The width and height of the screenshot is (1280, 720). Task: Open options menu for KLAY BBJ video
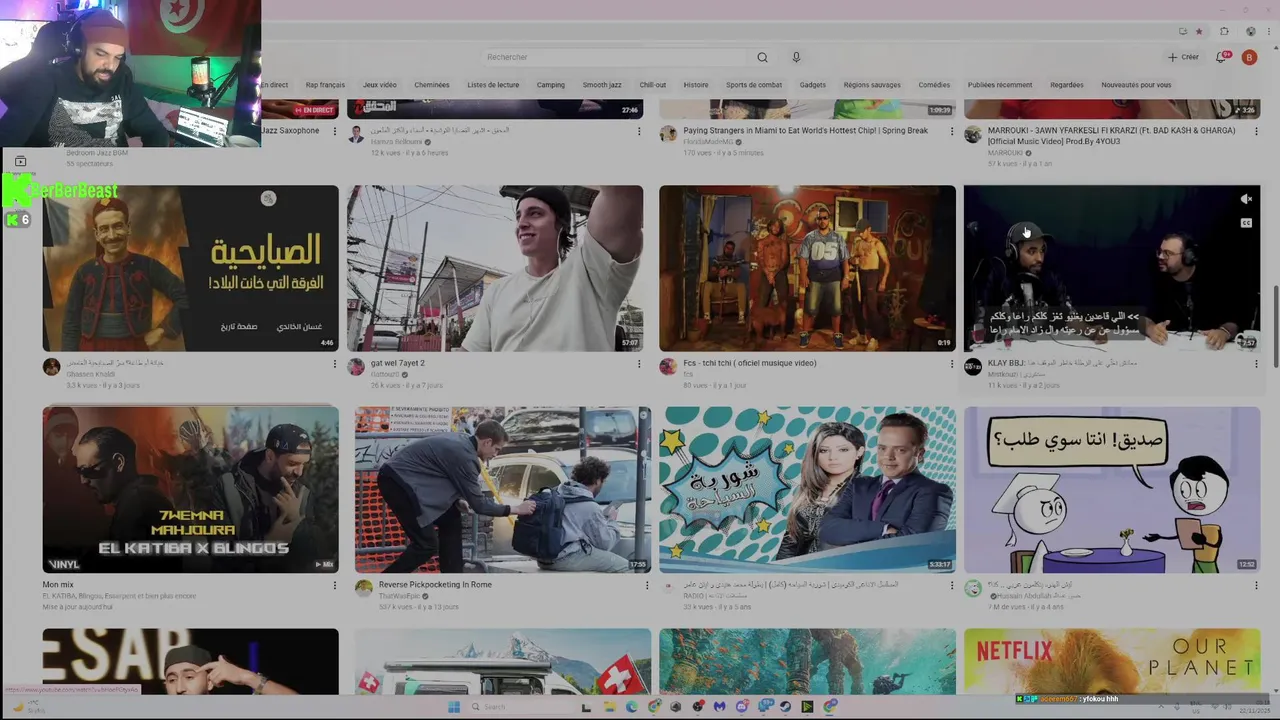[1256, 364]
